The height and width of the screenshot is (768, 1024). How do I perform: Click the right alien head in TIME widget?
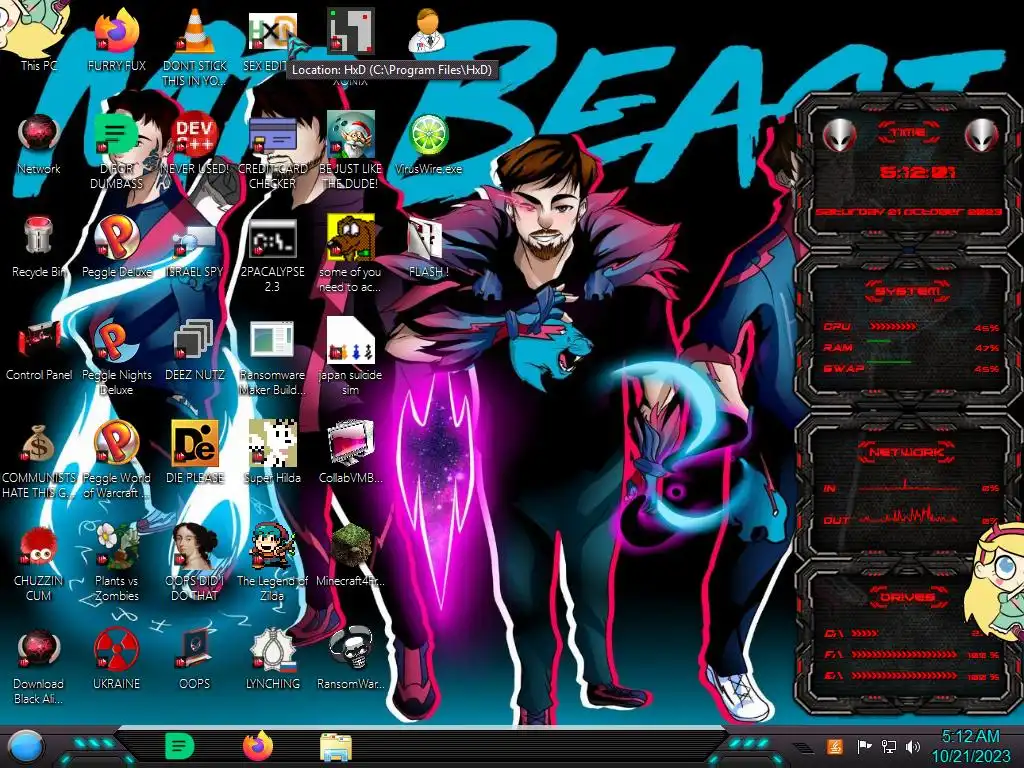point(982,136)
